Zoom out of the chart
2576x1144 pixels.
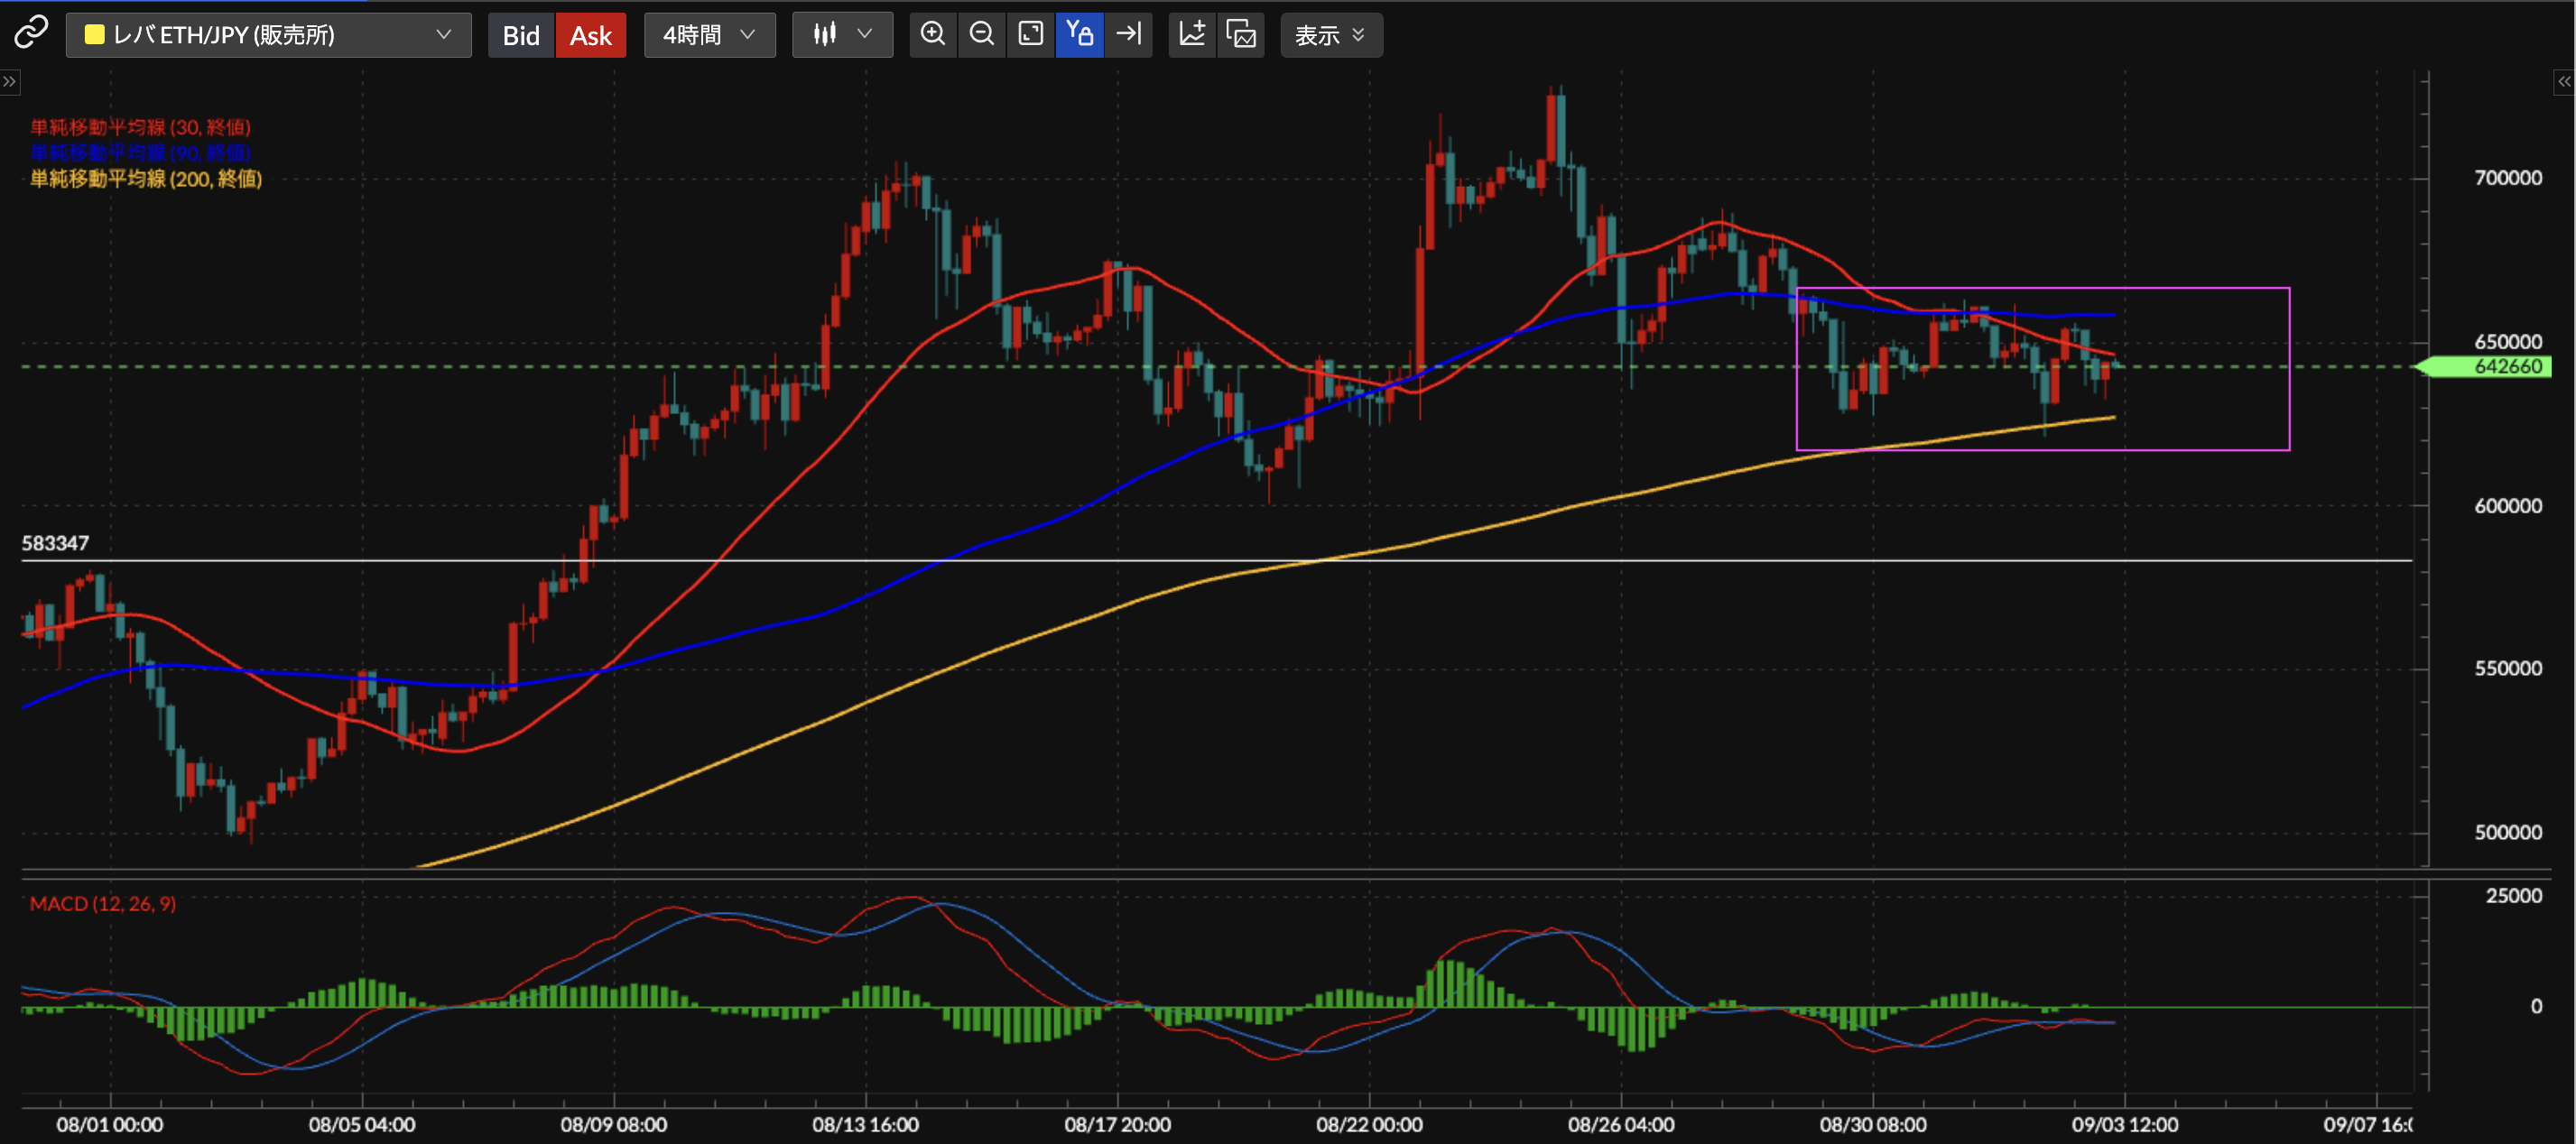click(x=981, y=34)
